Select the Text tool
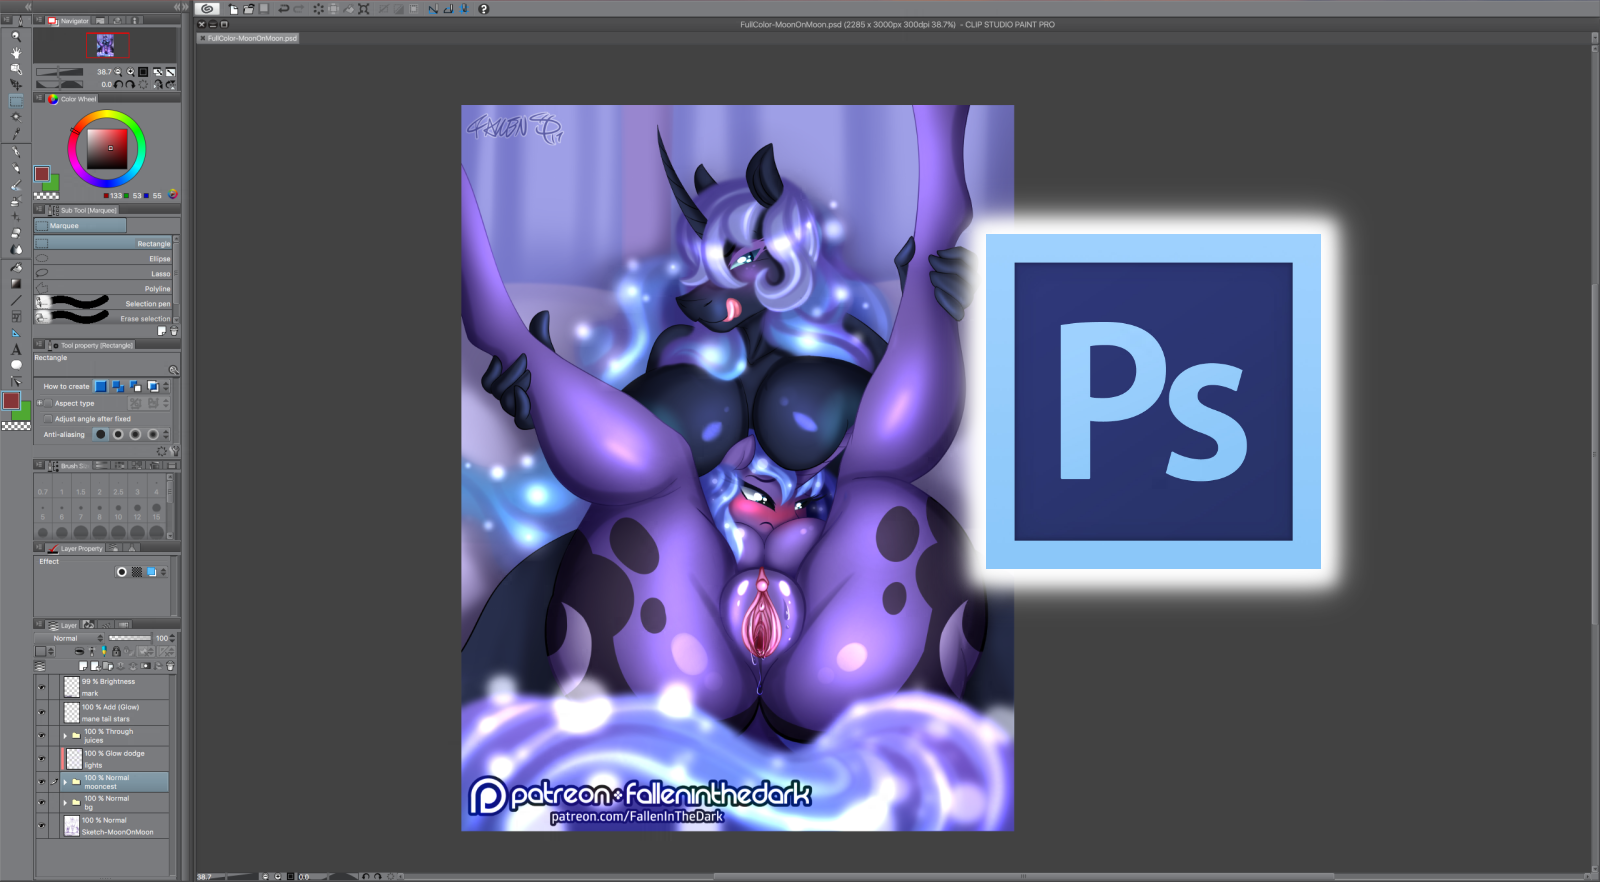 click(x=16, y=349)
